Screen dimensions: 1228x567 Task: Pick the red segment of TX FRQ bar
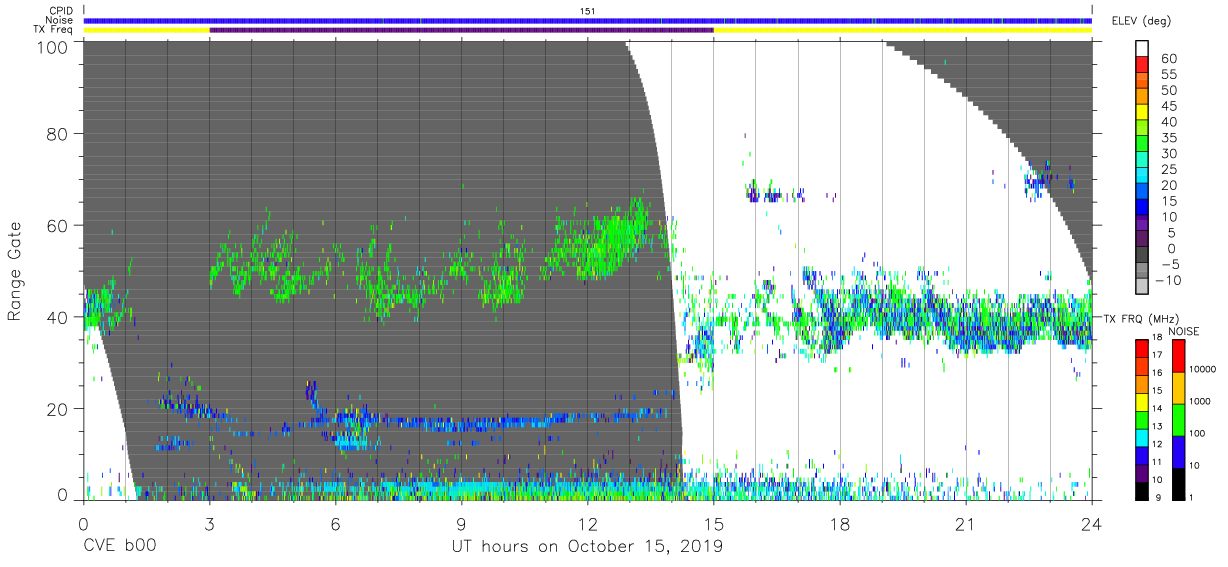pyautogui.click(x=1142, y=348)
